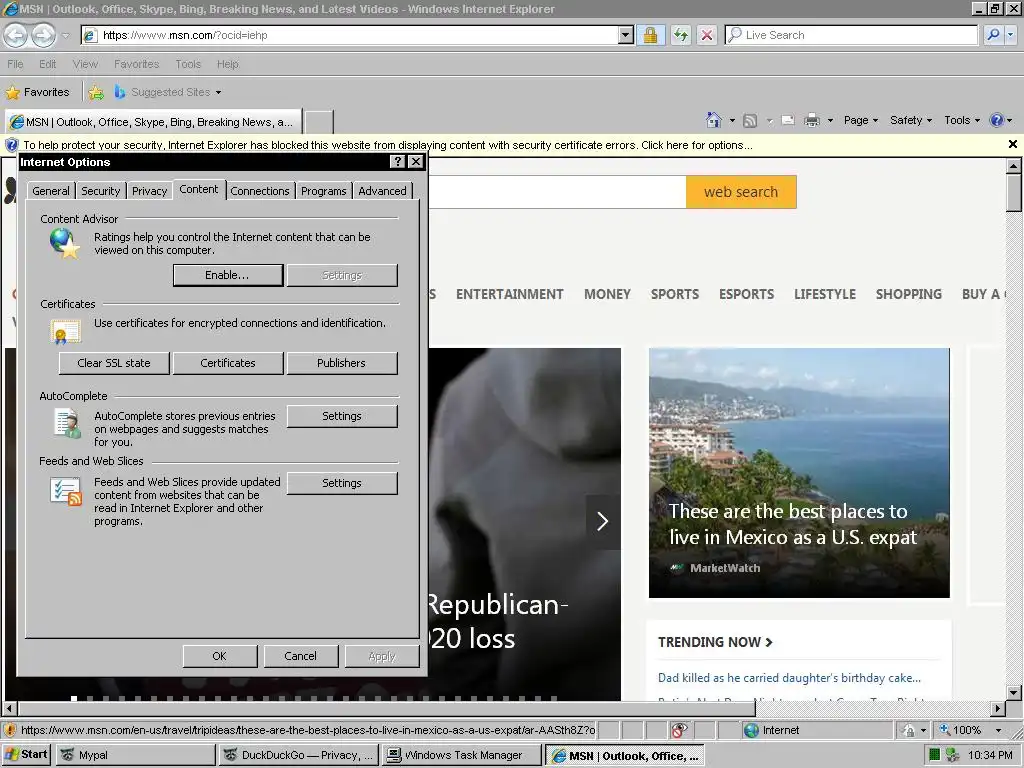Image resolution: width=1024 pixels, height=768 pixels.
Task: Switch to the General tab
Action: tap(51, 191)
